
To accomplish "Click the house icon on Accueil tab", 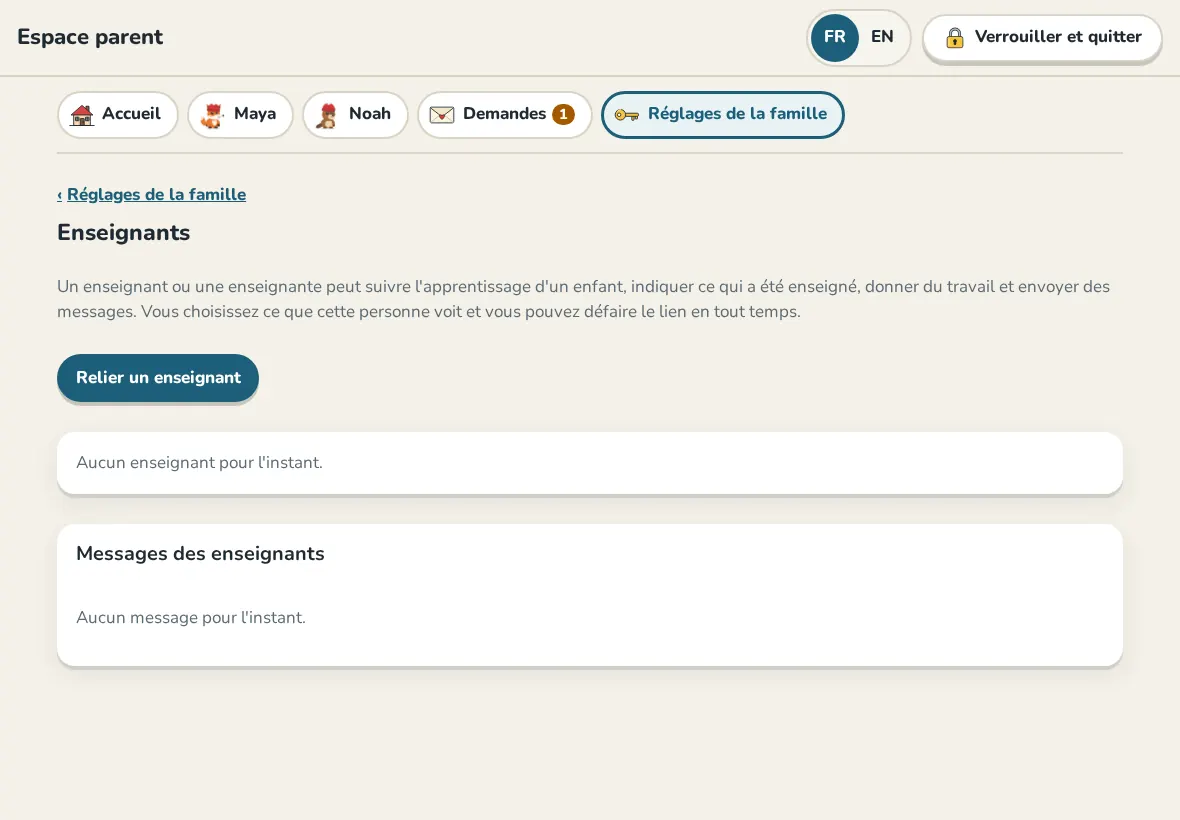I will 82,115.
